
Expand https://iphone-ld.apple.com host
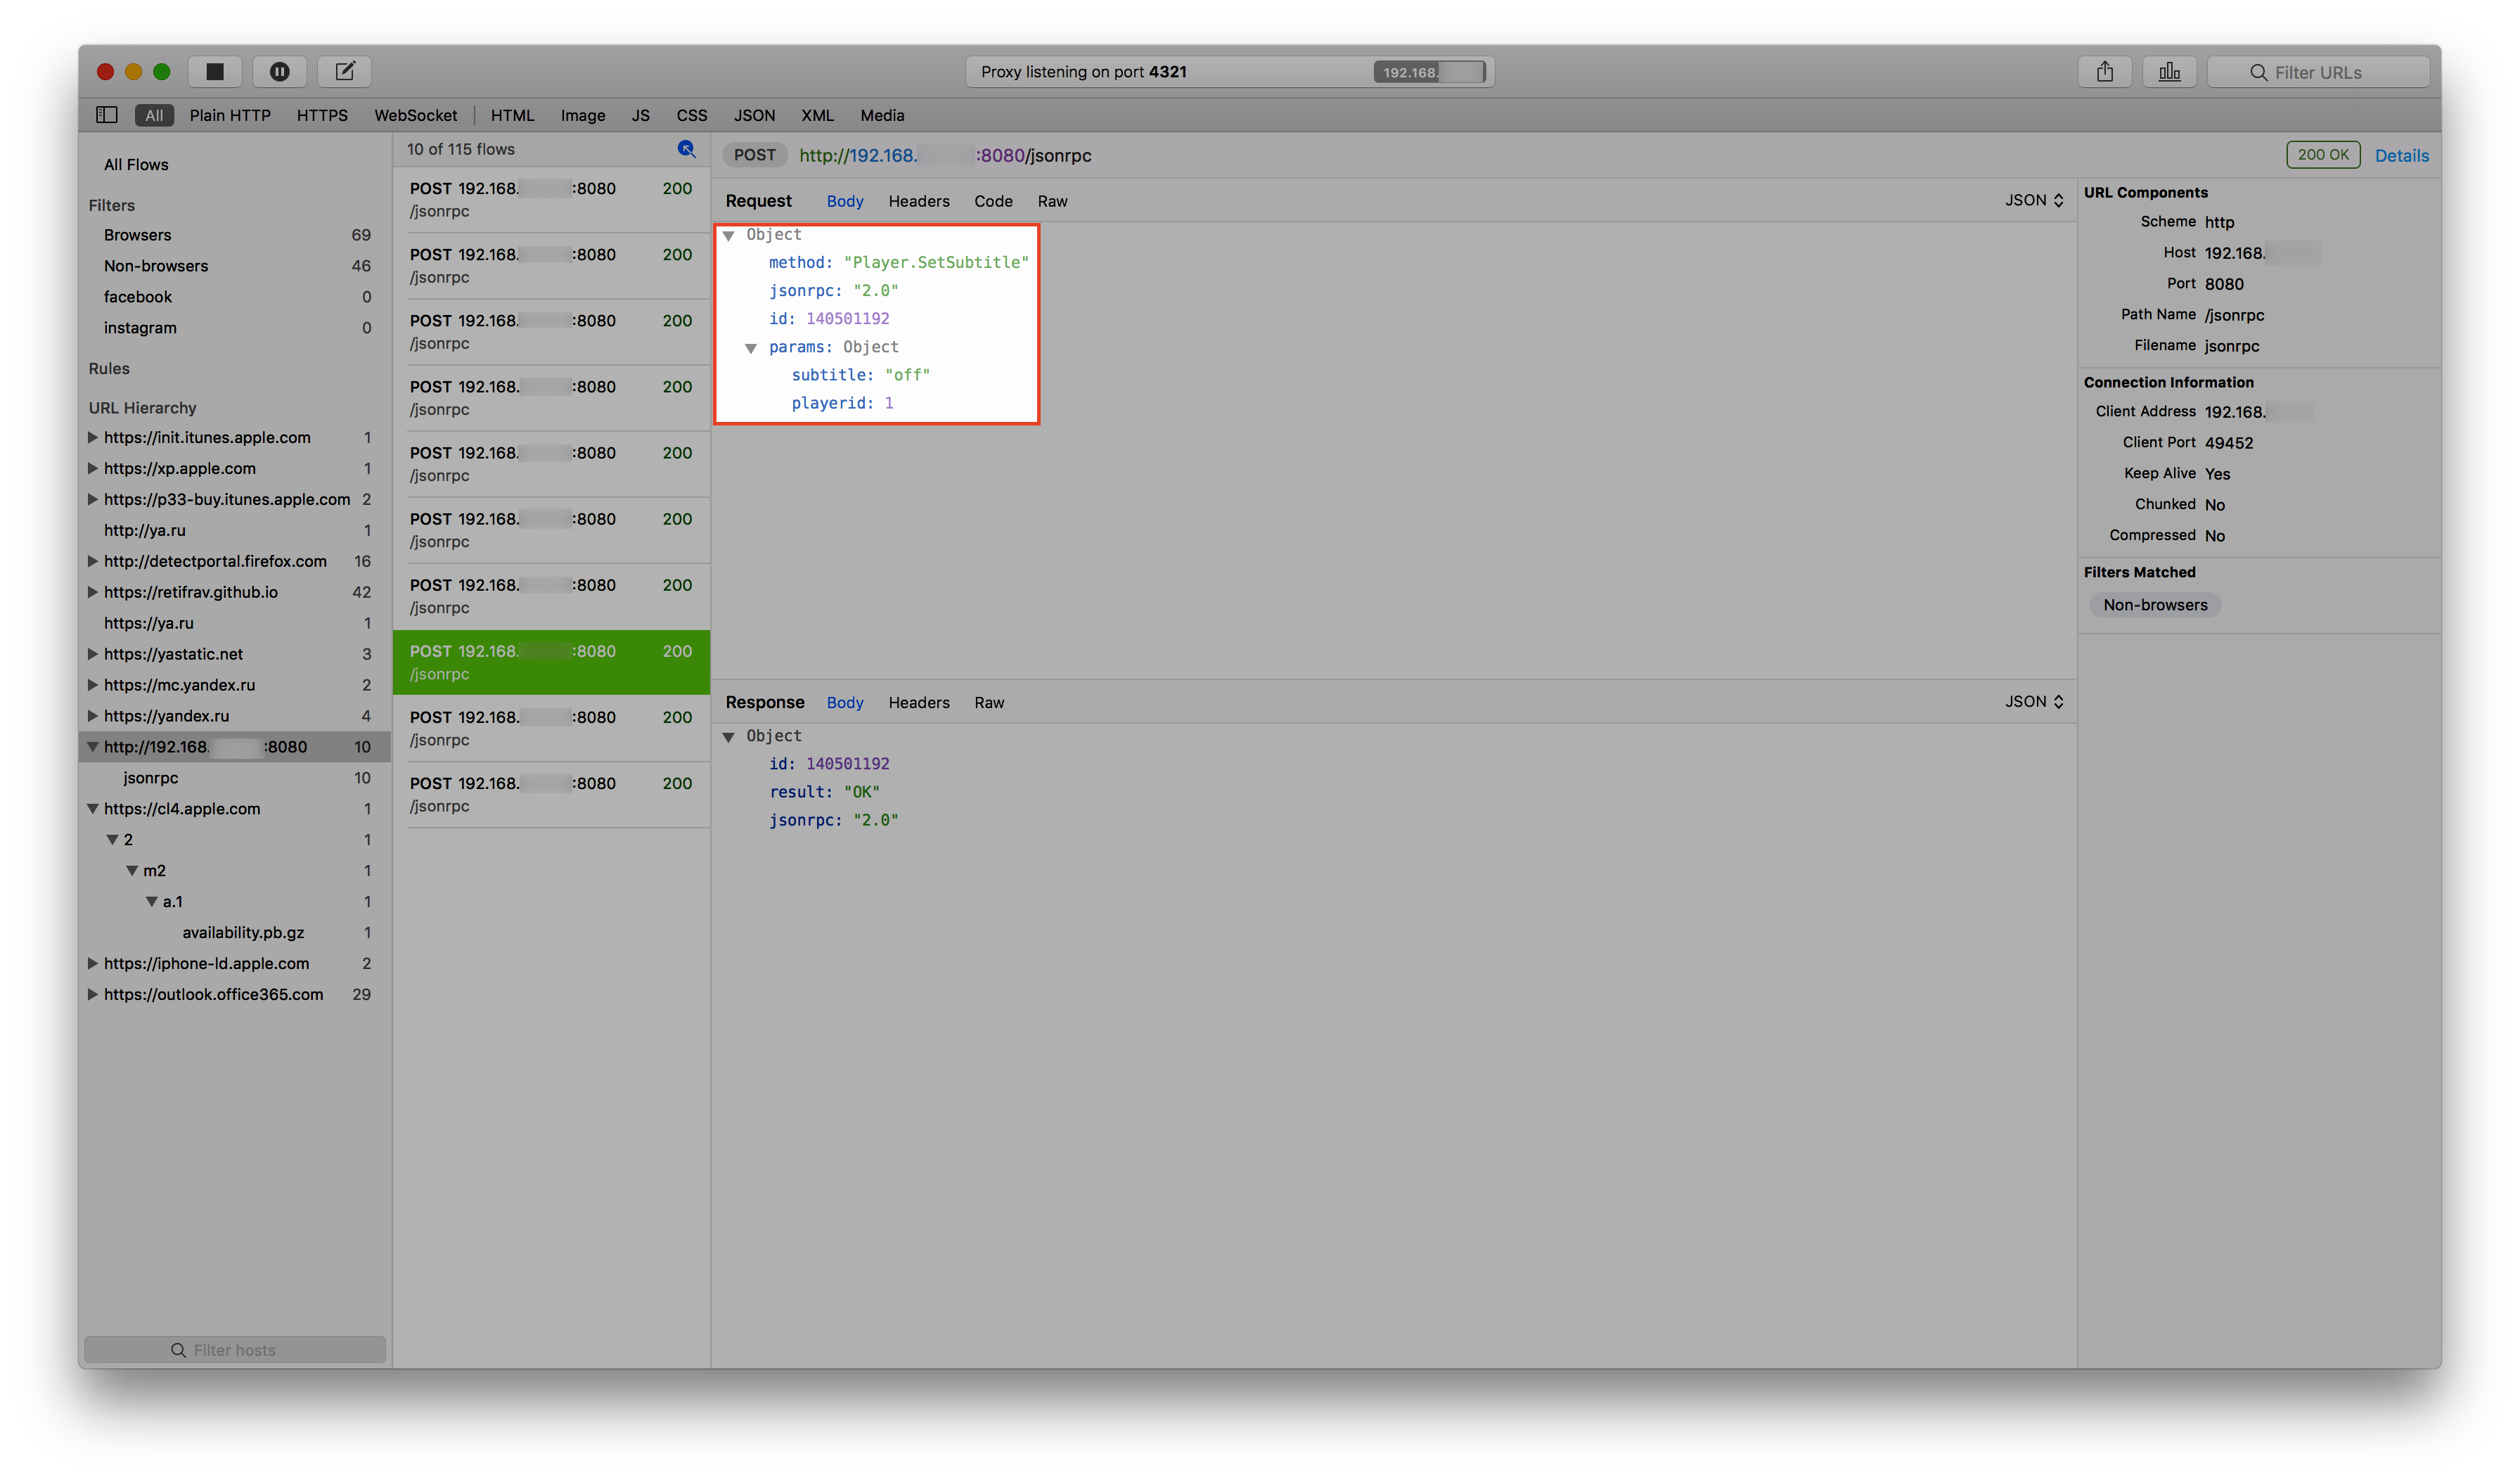click(x=93, y=963)
